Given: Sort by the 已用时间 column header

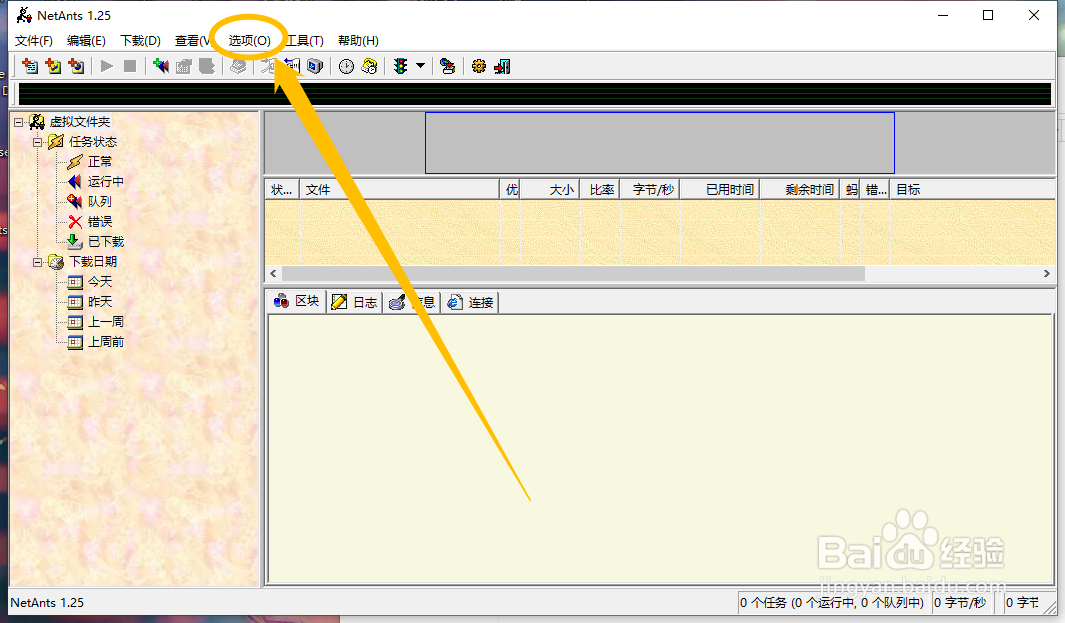Looking at the screenshot, I should (x=720, y=190).
